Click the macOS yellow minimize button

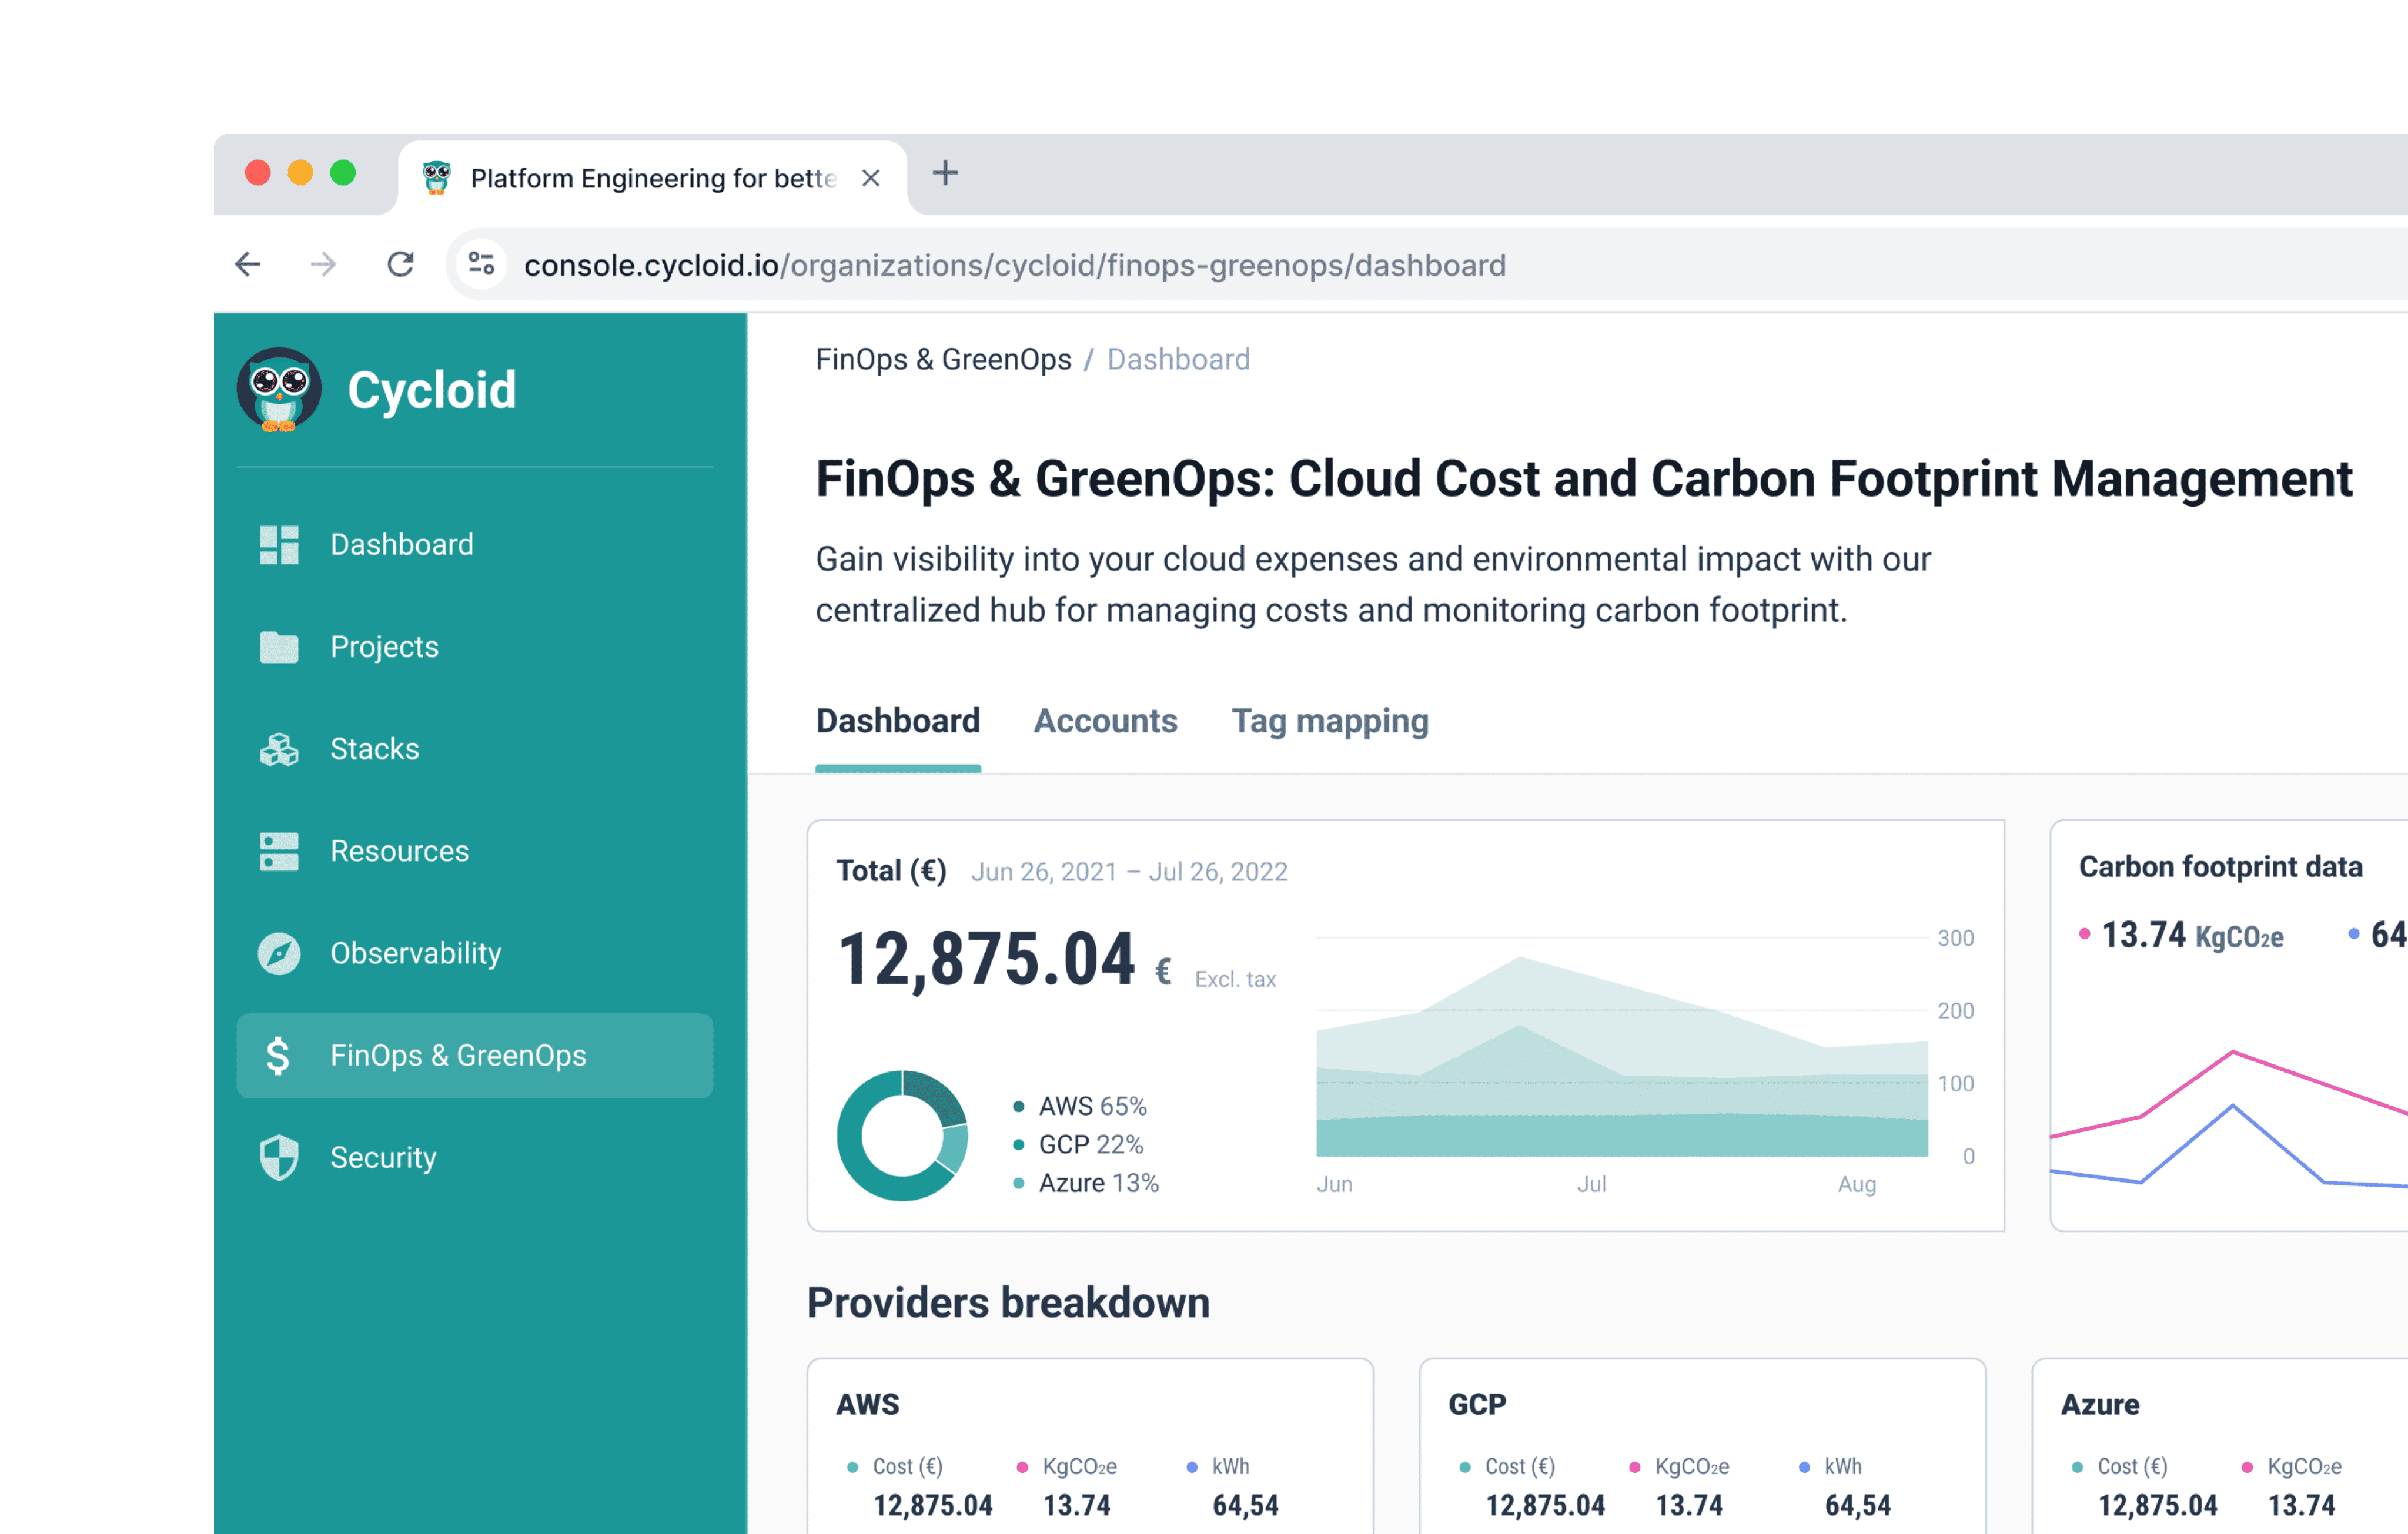[x=300, y=173]
